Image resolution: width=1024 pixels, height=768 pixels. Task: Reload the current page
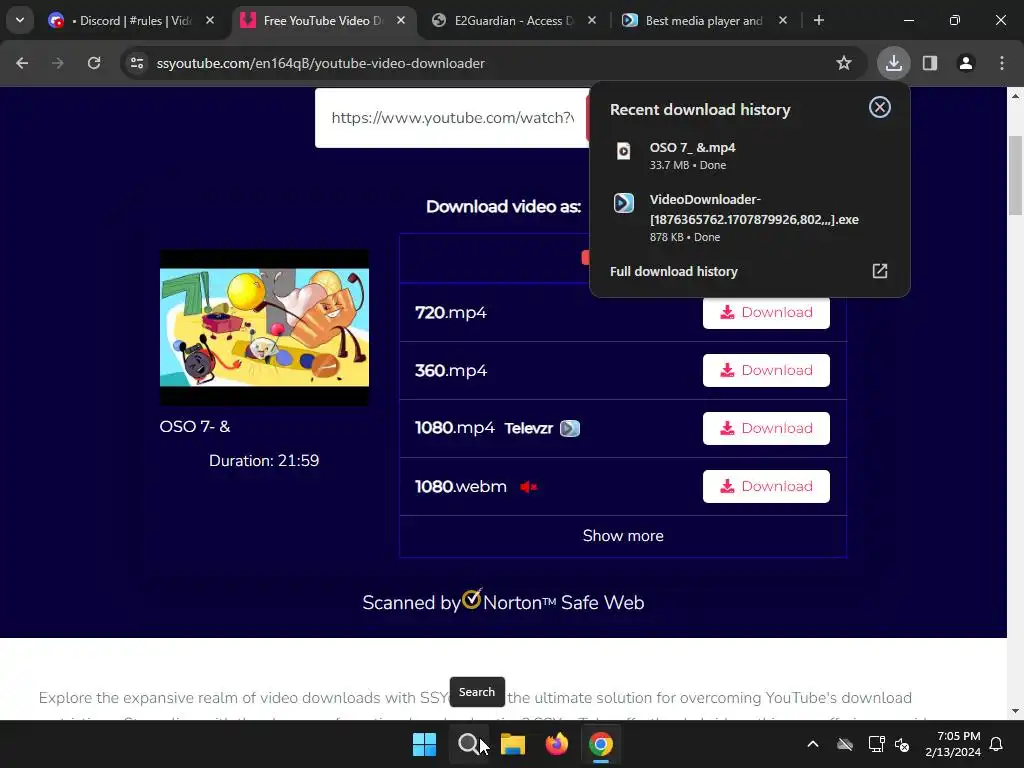pyautogui.click(x=94, y=63)
